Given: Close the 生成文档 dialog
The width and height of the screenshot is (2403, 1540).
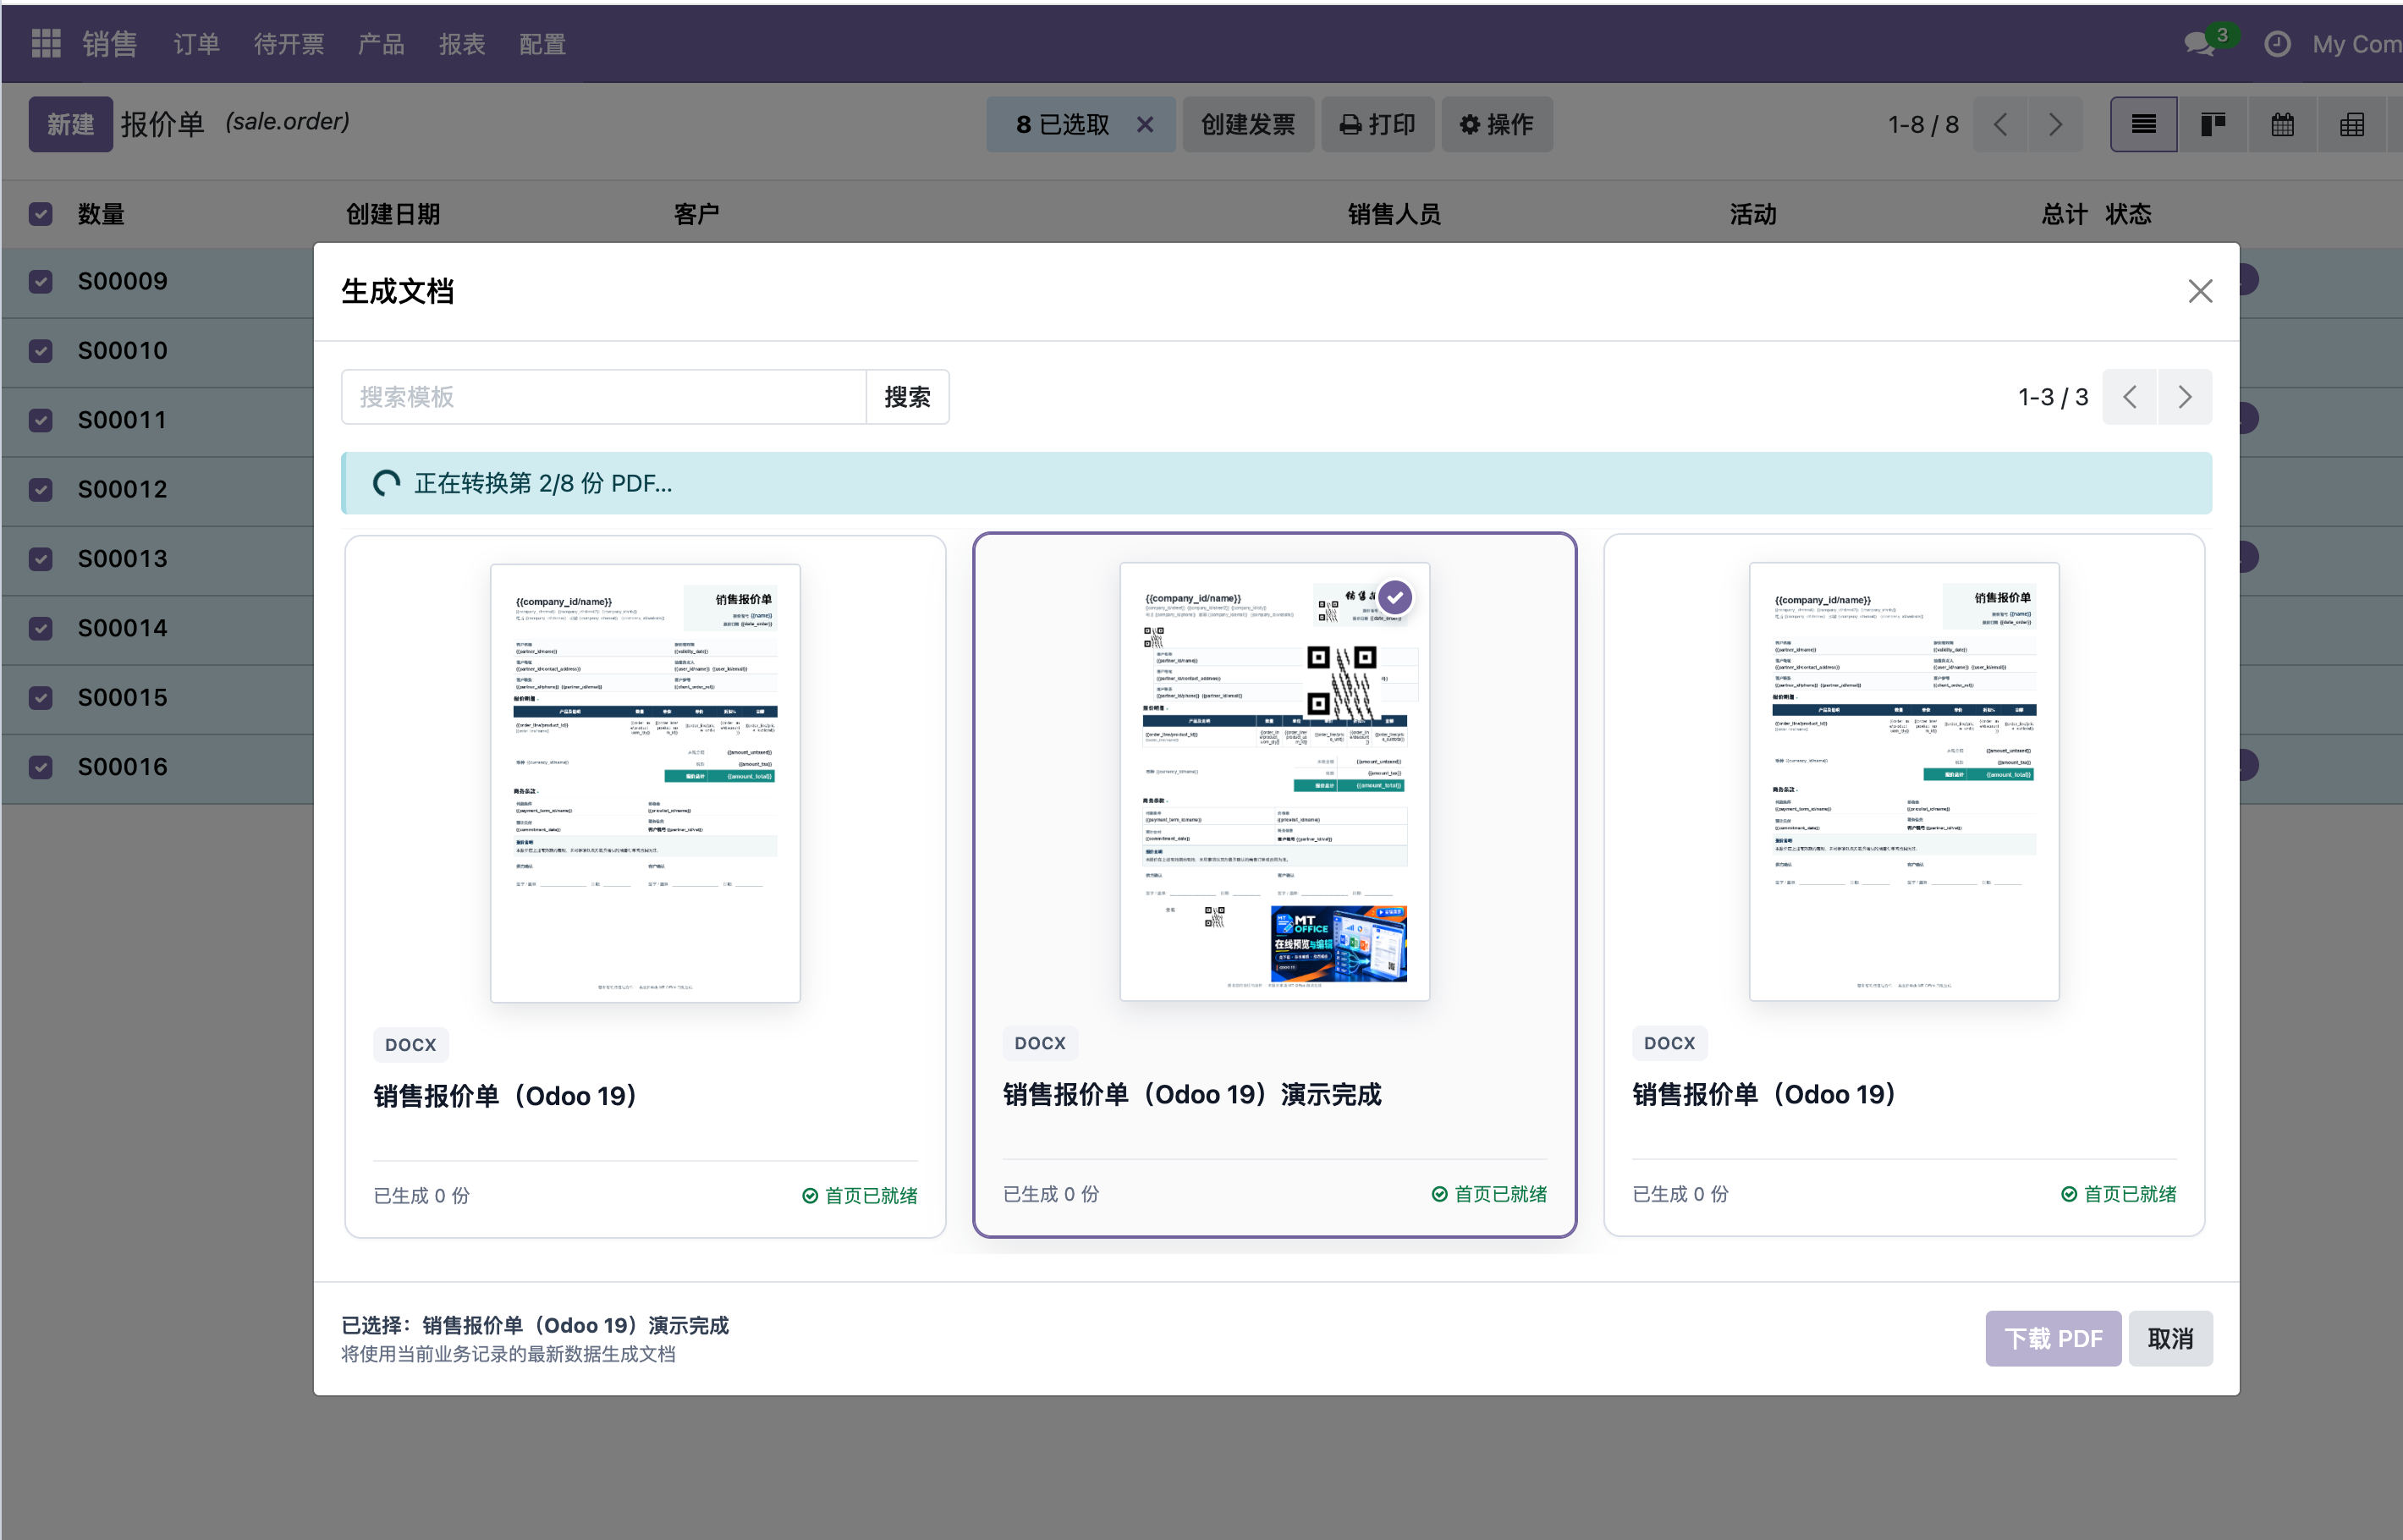Looking at the screenshot, I should point(2200,291).
